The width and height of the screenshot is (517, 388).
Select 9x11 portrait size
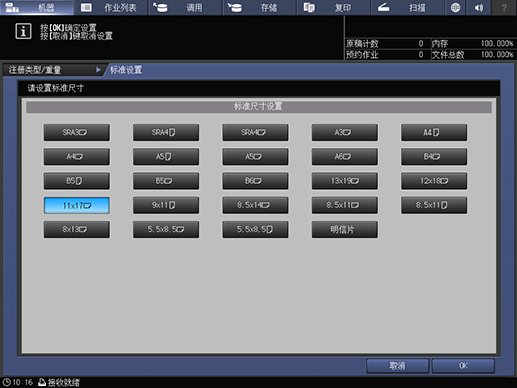[166, 205]
